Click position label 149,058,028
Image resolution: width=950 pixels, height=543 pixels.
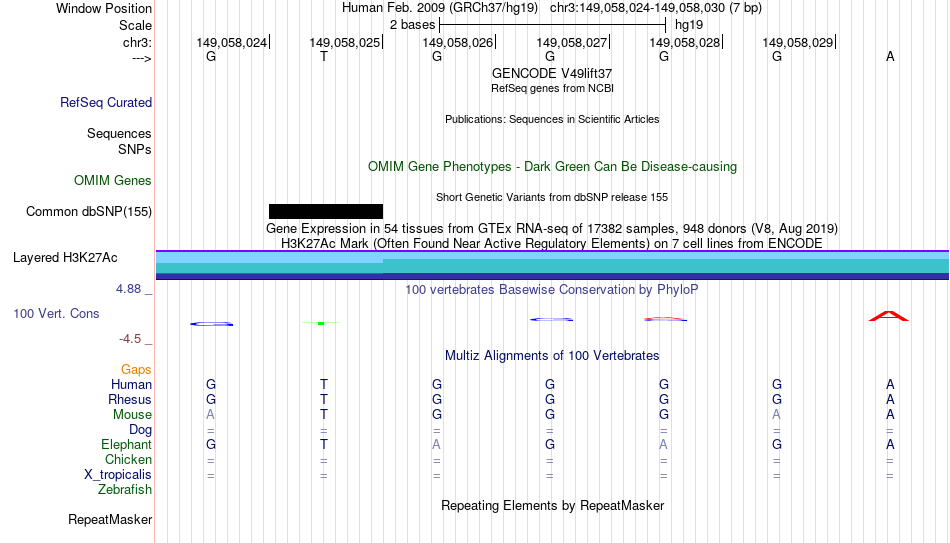(x=685, y=42)
